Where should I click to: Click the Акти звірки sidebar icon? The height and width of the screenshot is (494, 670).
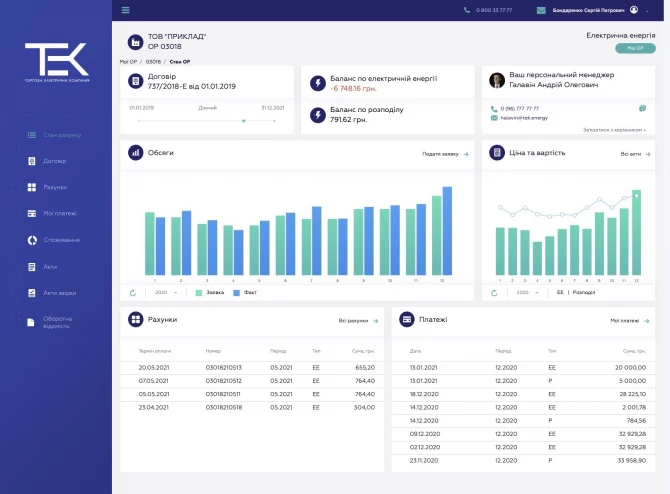[x=31, y=293]
